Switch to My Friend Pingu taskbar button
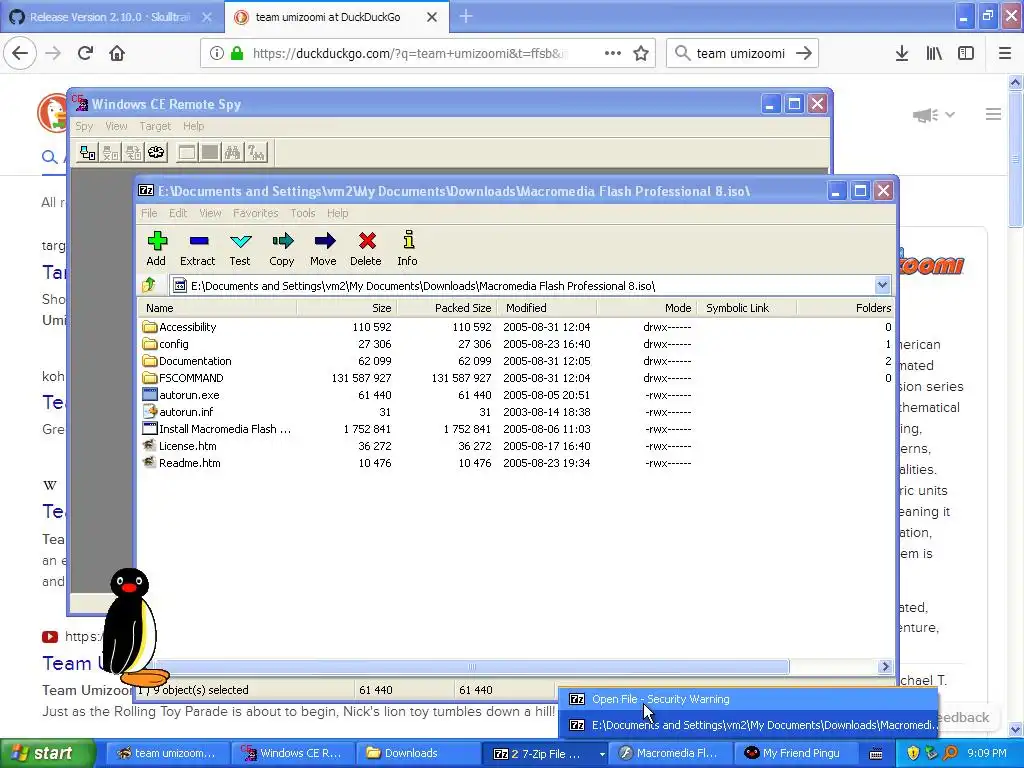Image resolution: width=1024 pixels, height=768 pixels. (x=794, y=753)
